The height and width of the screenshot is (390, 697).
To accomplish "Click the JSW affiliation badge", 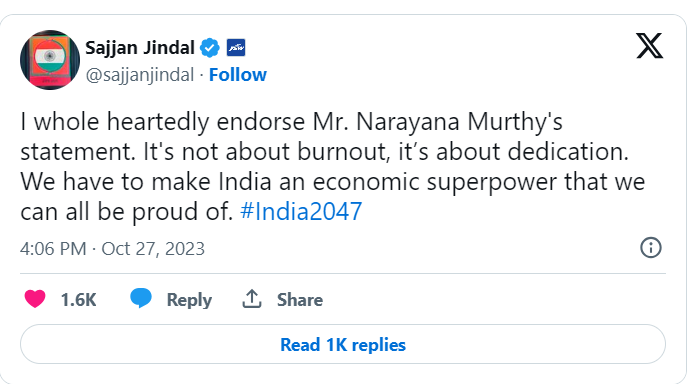I will [236, 48].
